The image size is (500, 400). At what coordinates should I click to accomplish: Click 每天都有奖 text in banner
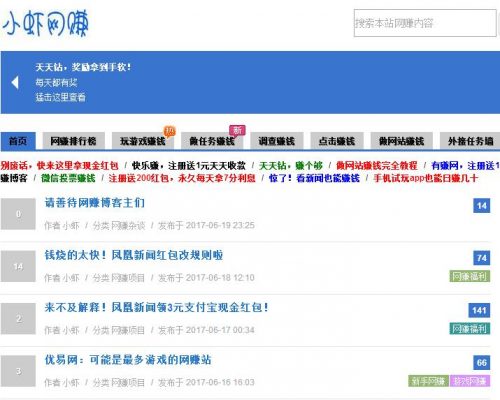point(56,82)
